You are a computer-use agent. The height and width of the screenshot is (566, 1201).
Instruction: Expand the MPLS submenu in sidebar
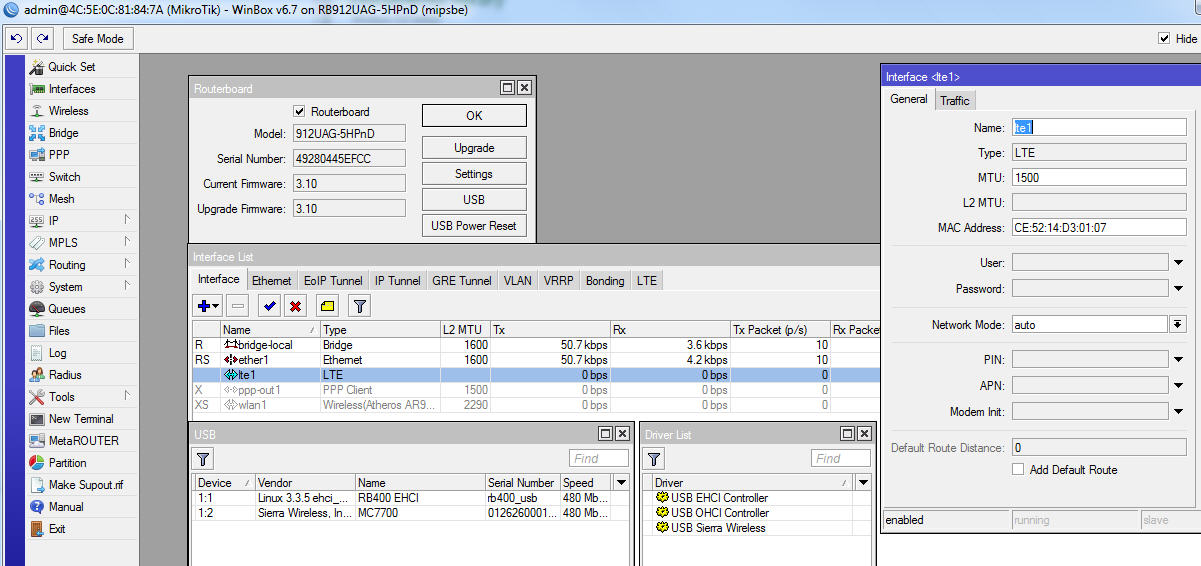click(x=127, y=242)
